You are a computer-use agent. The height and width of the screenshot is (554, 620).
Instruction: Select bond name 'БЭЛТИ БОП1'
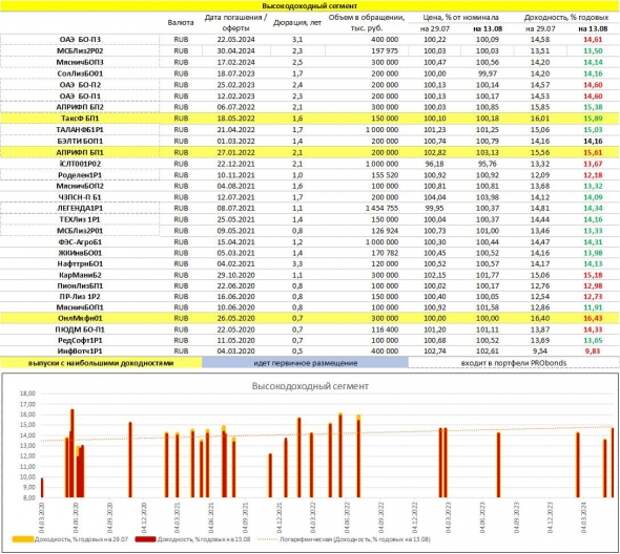pos(80,141)
